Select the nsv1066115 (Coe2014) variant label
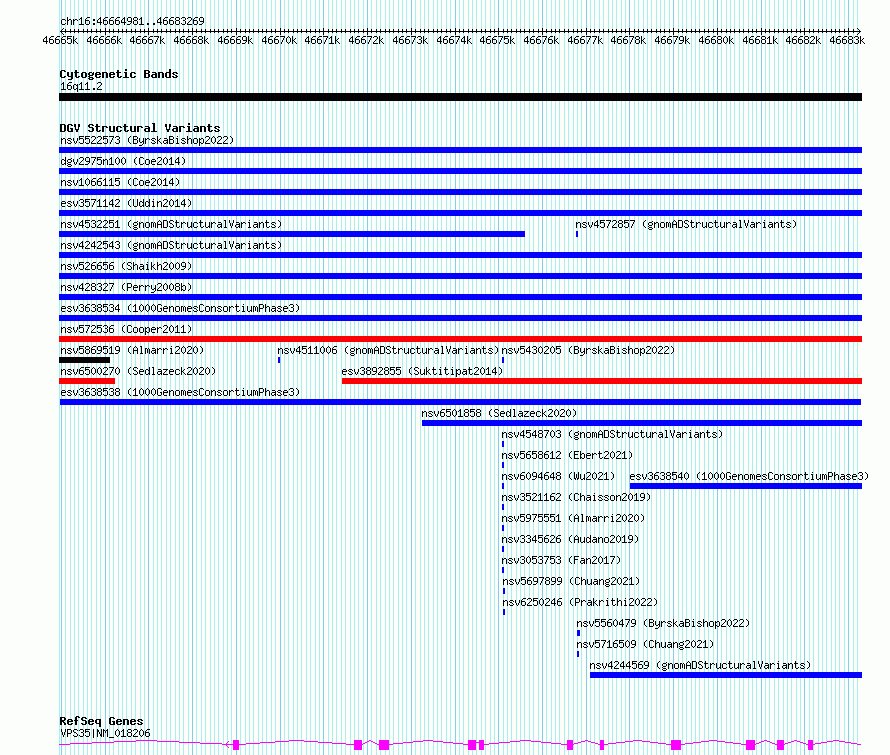 pyautogui.click(x=120, y=182)
